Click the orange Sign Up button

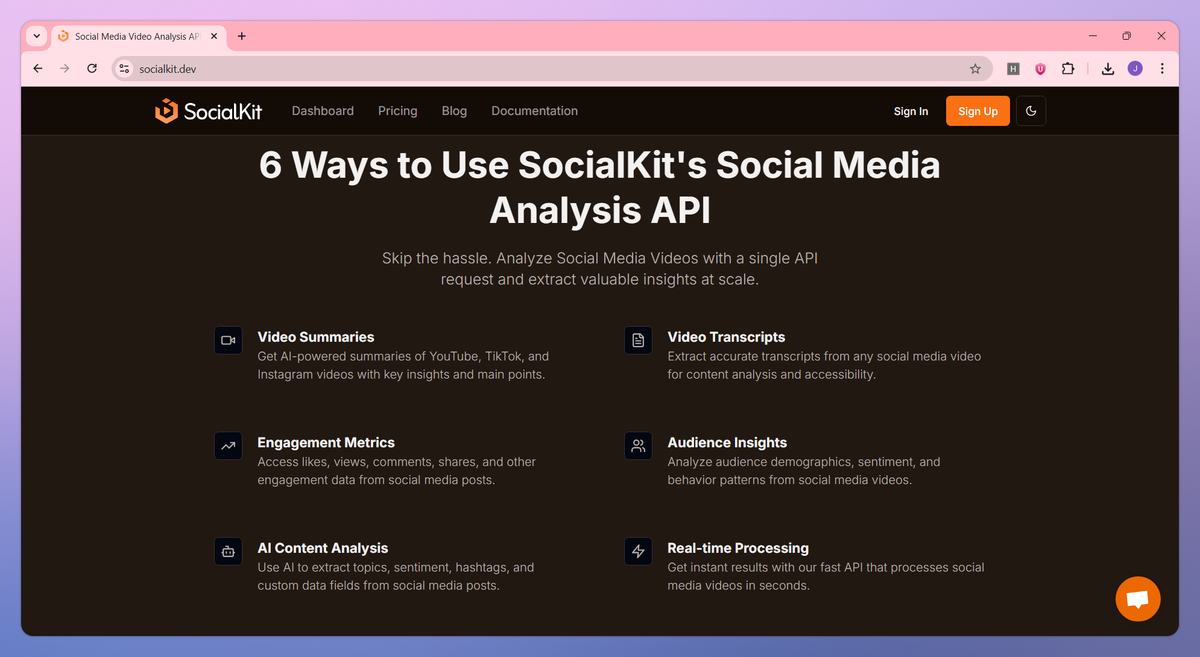pos(978,111)
